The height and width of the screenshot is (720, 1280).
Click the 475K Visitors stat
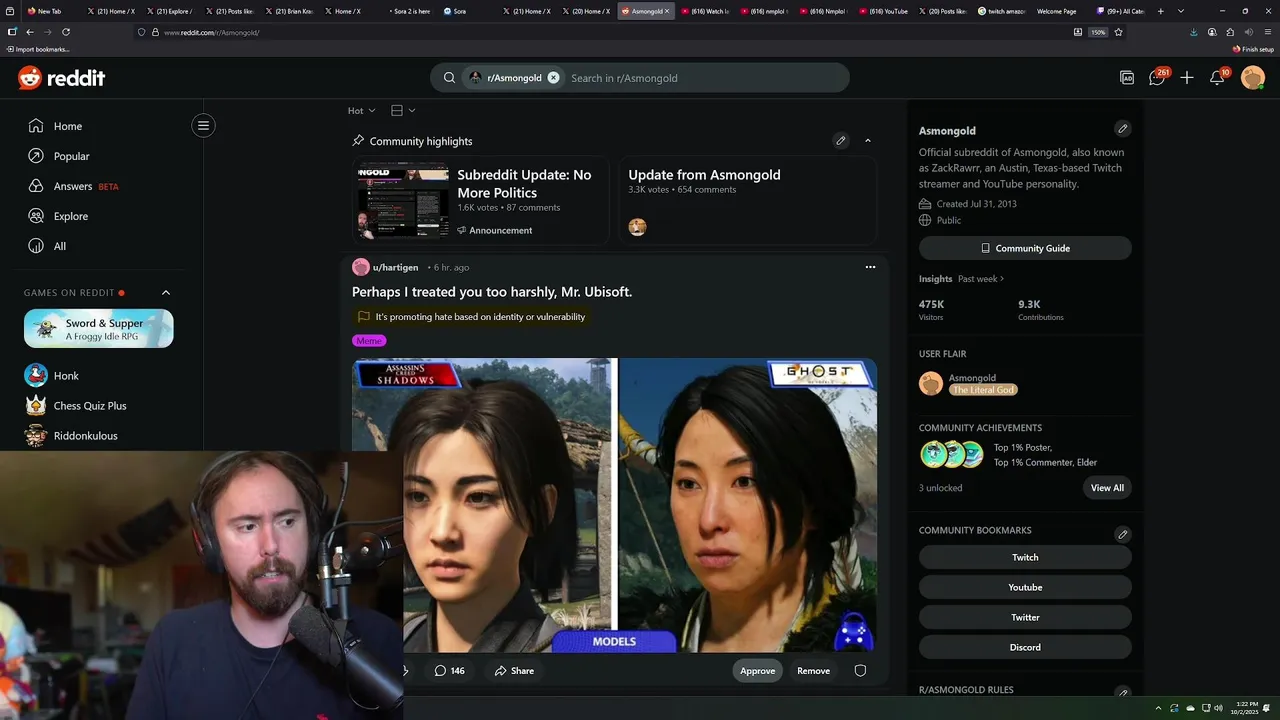(933, 309)
